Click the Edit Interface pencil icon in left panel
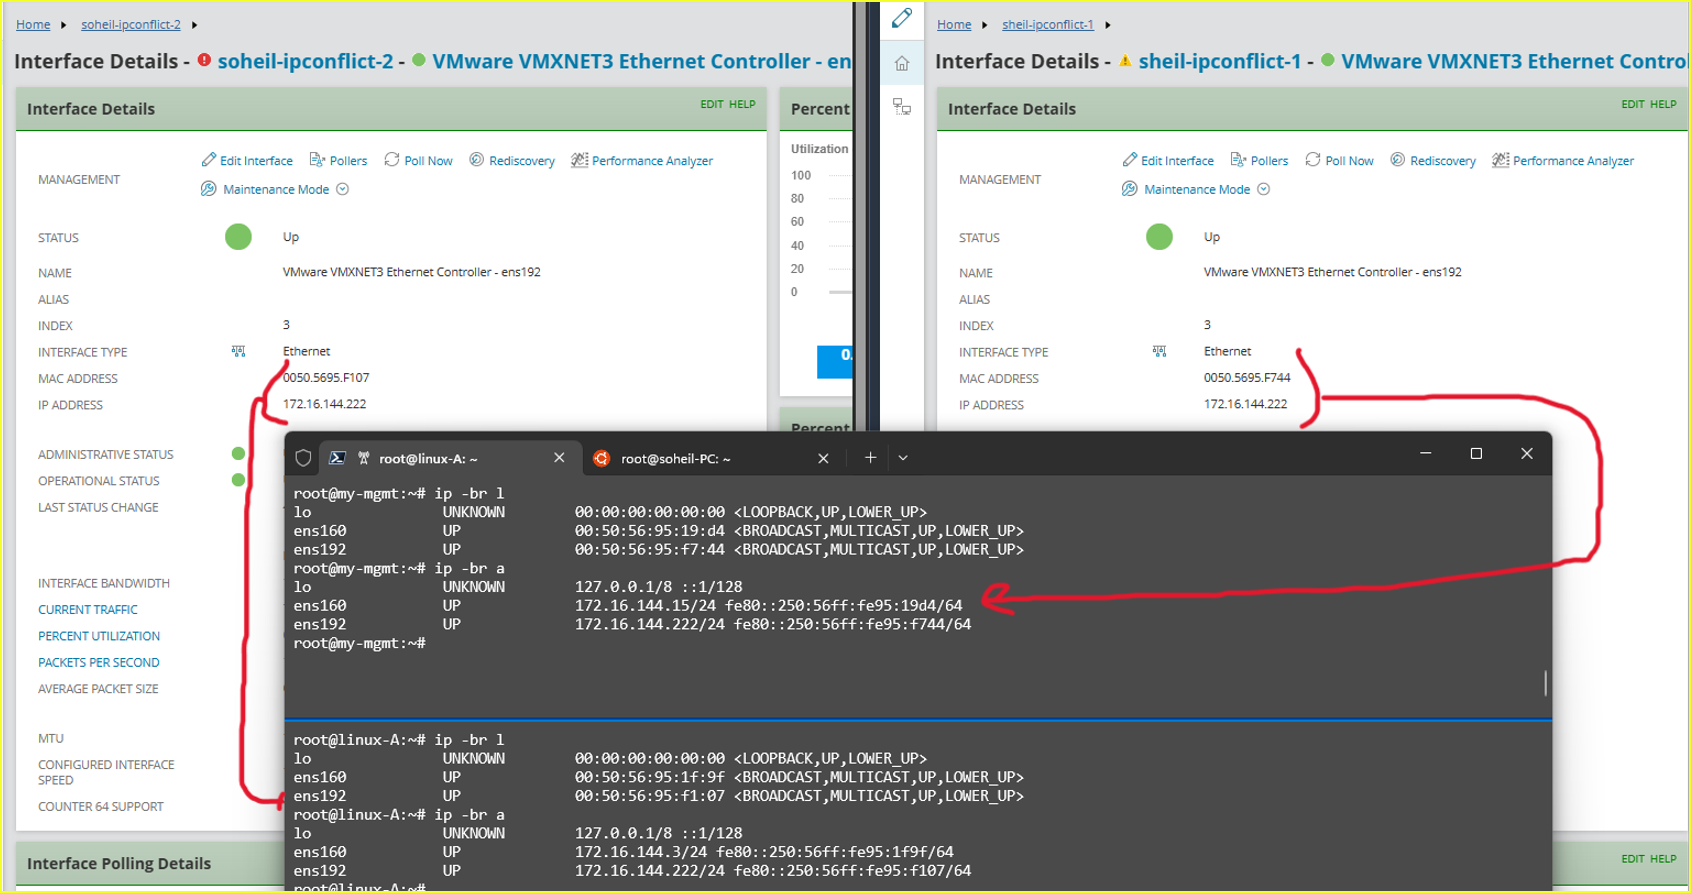This screenshot has width=1691, height=893. coord(208,159)
